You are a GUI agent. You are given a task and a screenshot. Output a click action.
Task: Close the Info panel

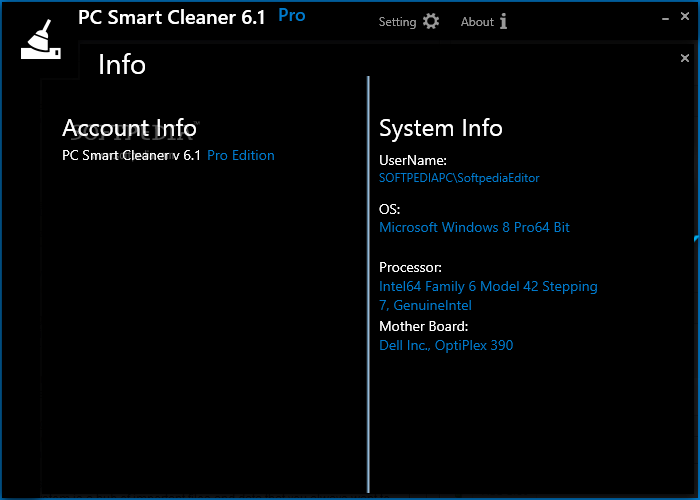click(x=685, y=58)
